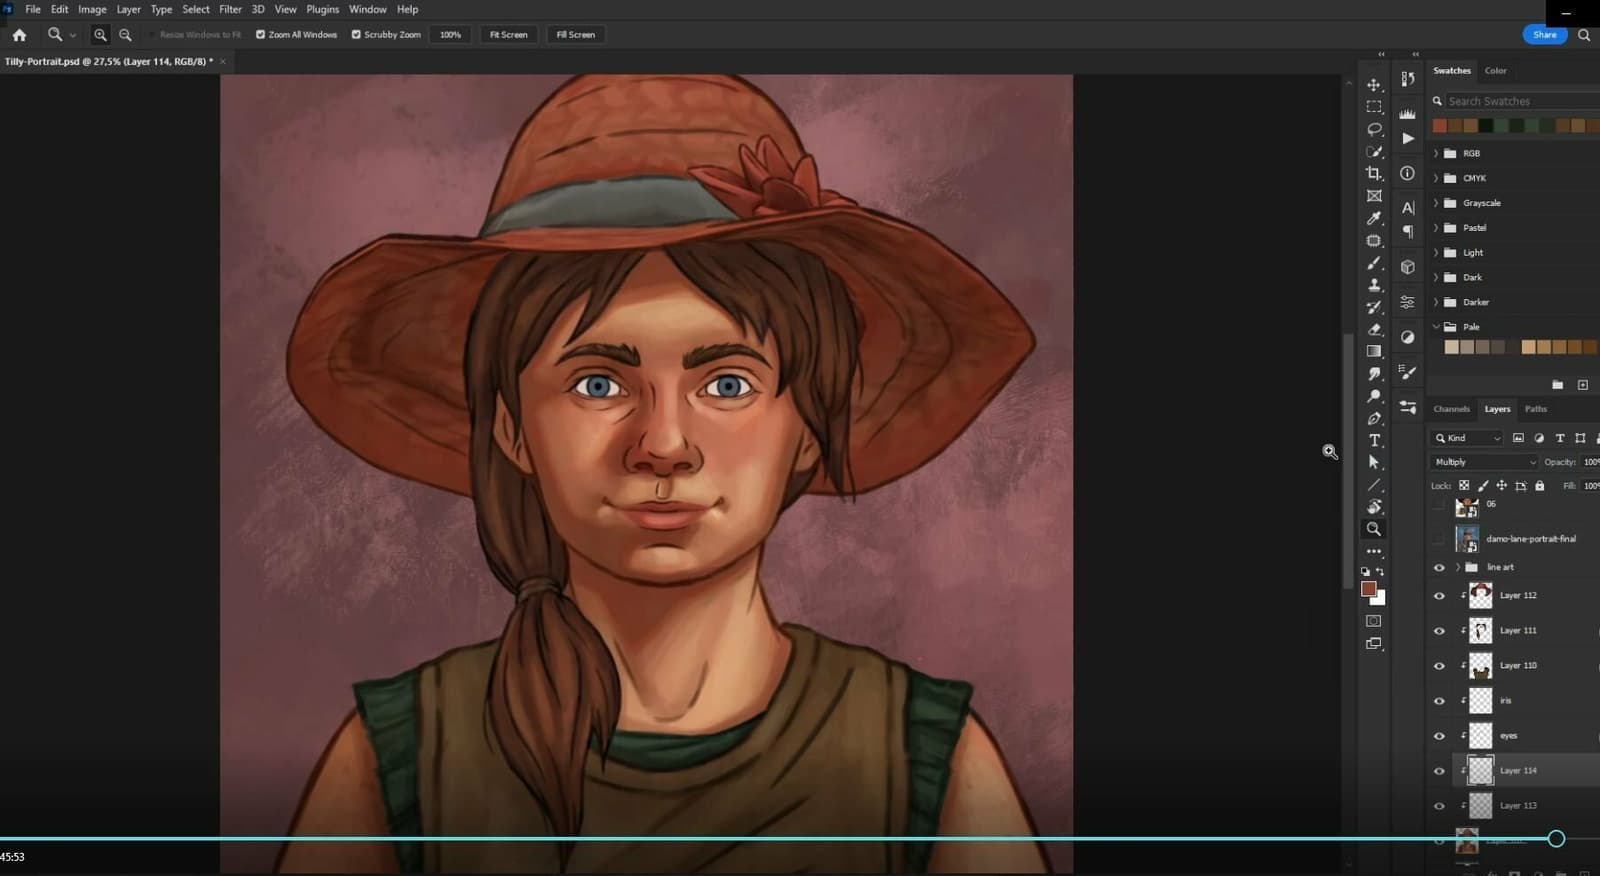This screenshot has width=1600, height=876.
Task: Select the Move tool
Action: click(1374, 85)
